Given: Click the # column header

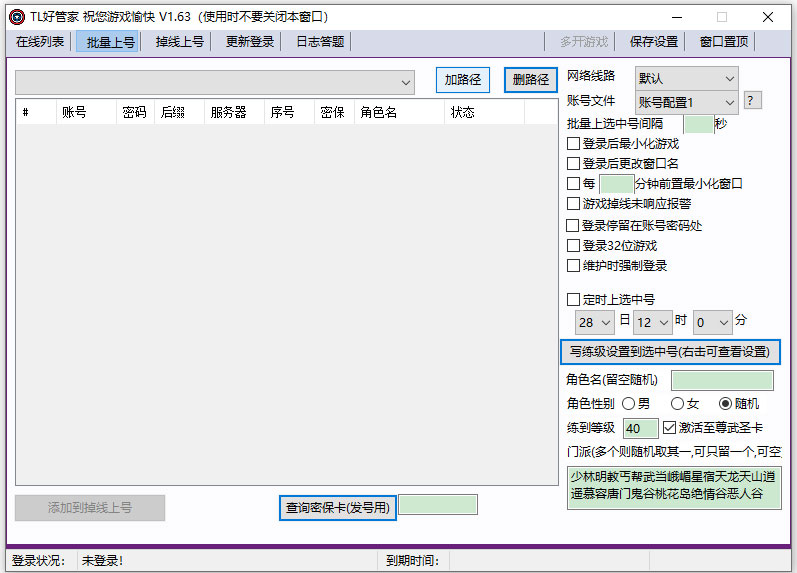Looking at the screenshot, I should click(x=36, y=112).
